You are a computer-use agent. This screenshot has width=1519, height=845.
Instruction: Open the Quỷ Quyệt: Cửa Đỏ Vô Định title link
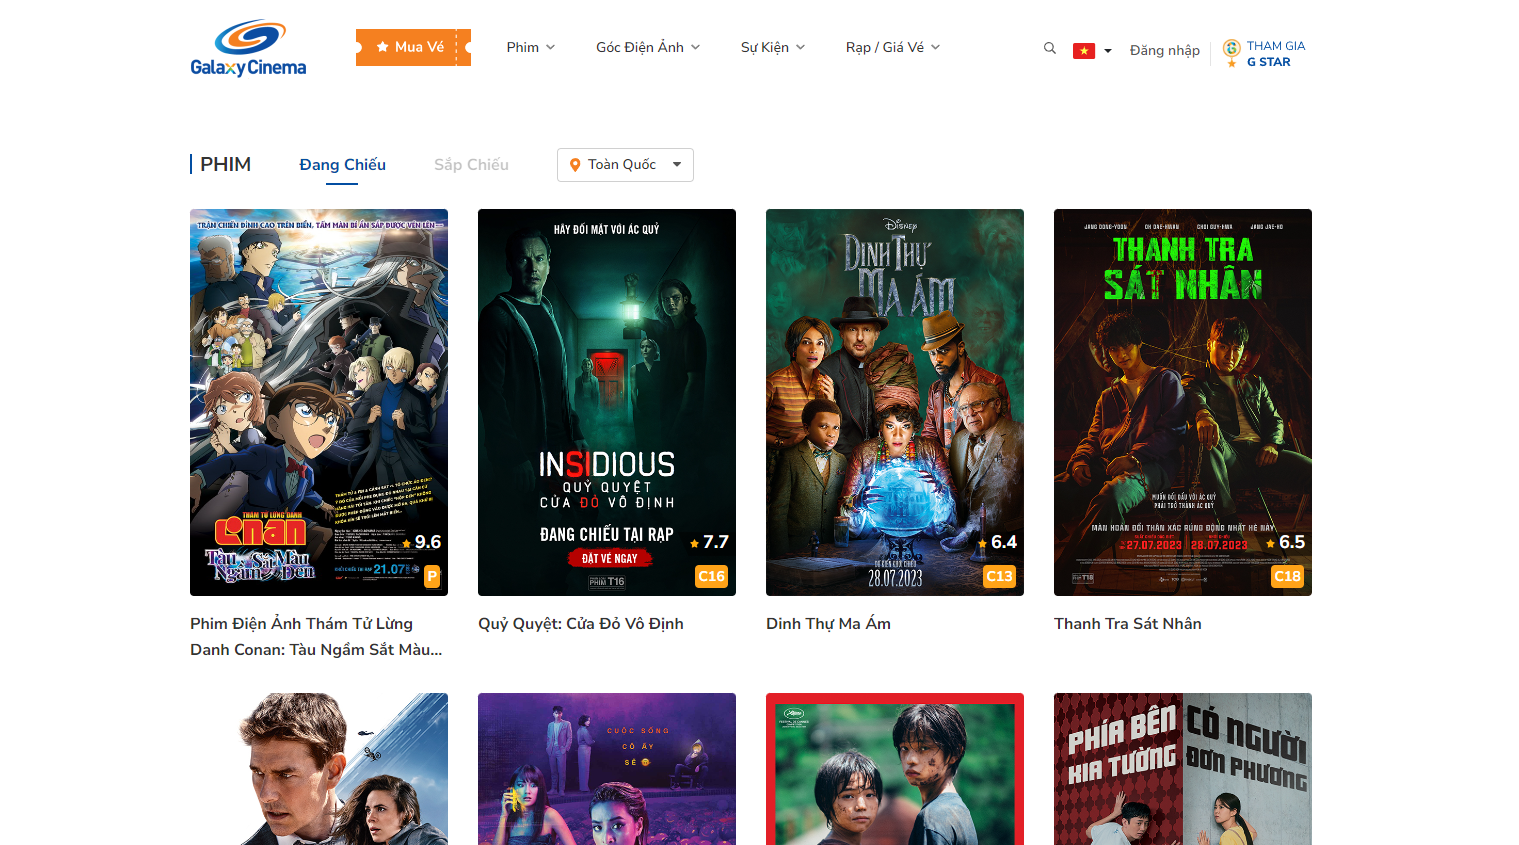click(580, 624)
